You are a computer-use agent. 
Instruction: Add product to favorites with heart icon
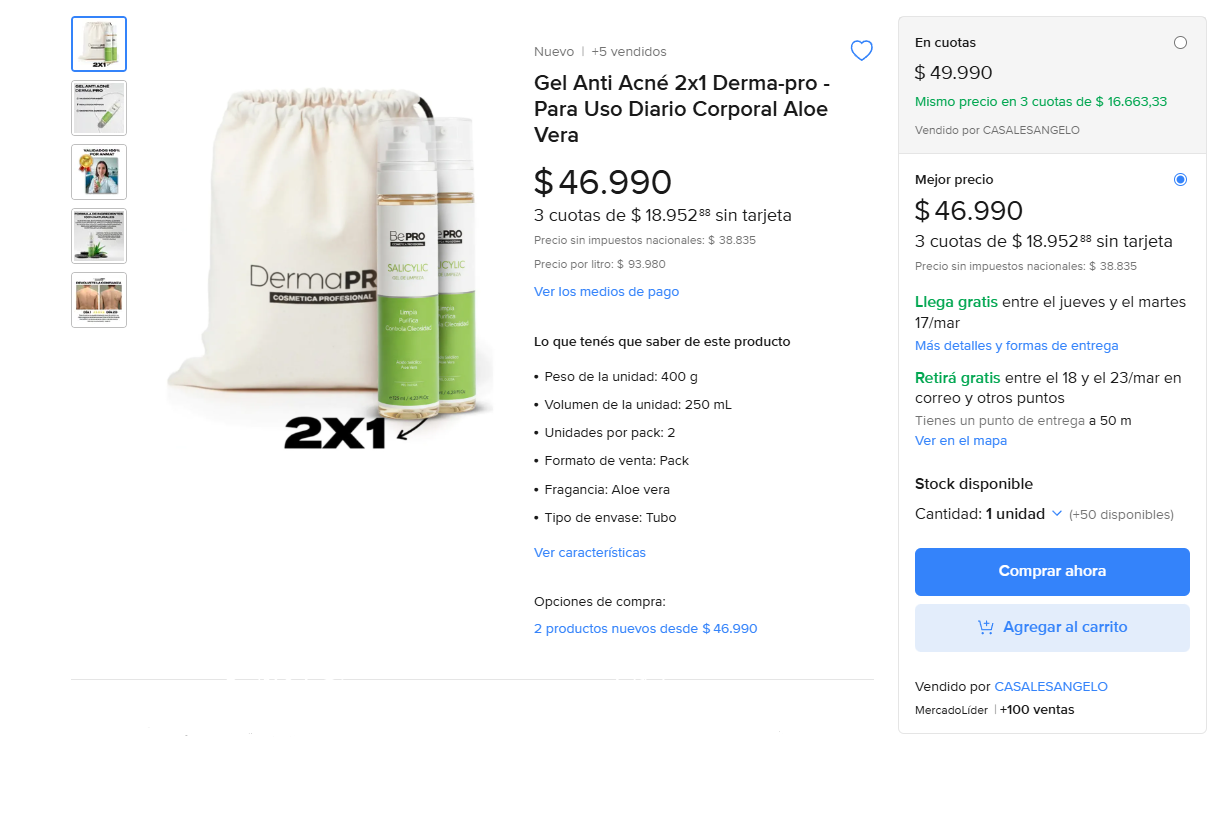[x=861, y=51]
